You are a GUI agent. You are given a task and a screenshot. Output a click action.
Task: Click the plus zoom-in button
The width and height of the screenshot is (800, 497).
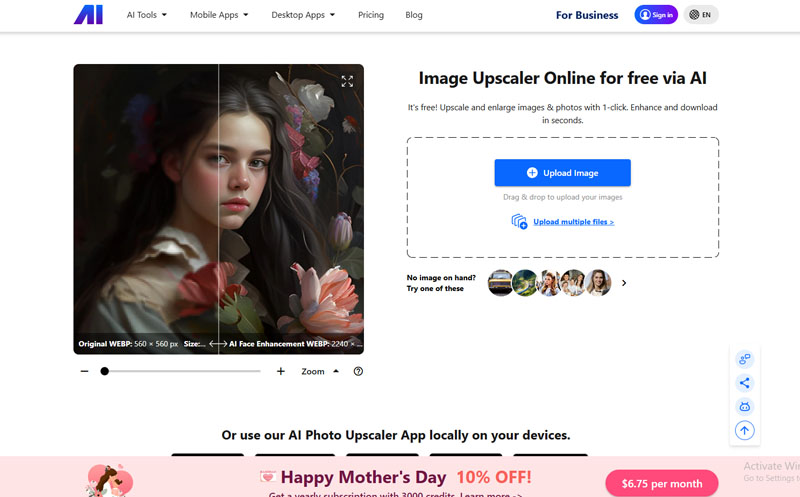[281, 371]
